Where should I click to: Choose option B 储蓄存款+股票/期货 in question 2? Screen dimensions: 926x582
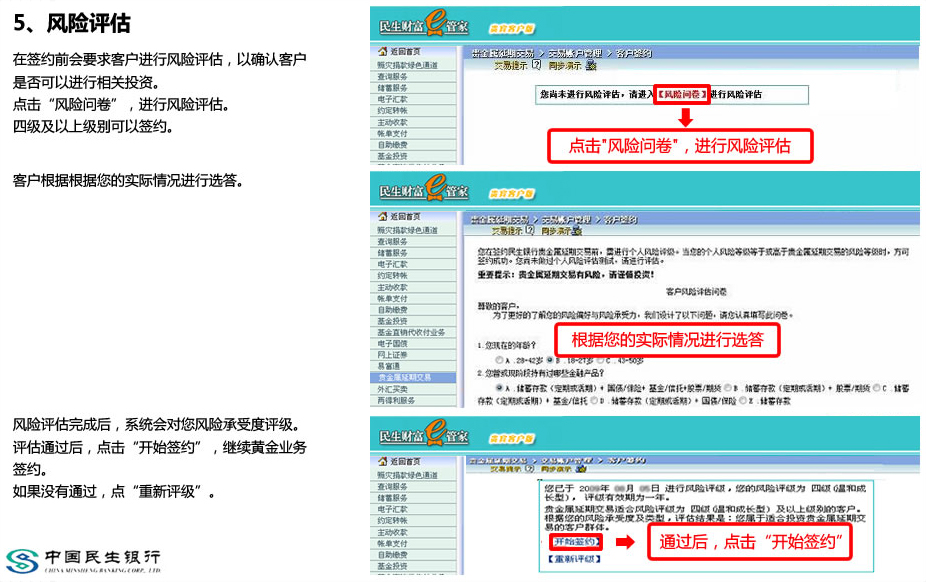pos(728,388)
